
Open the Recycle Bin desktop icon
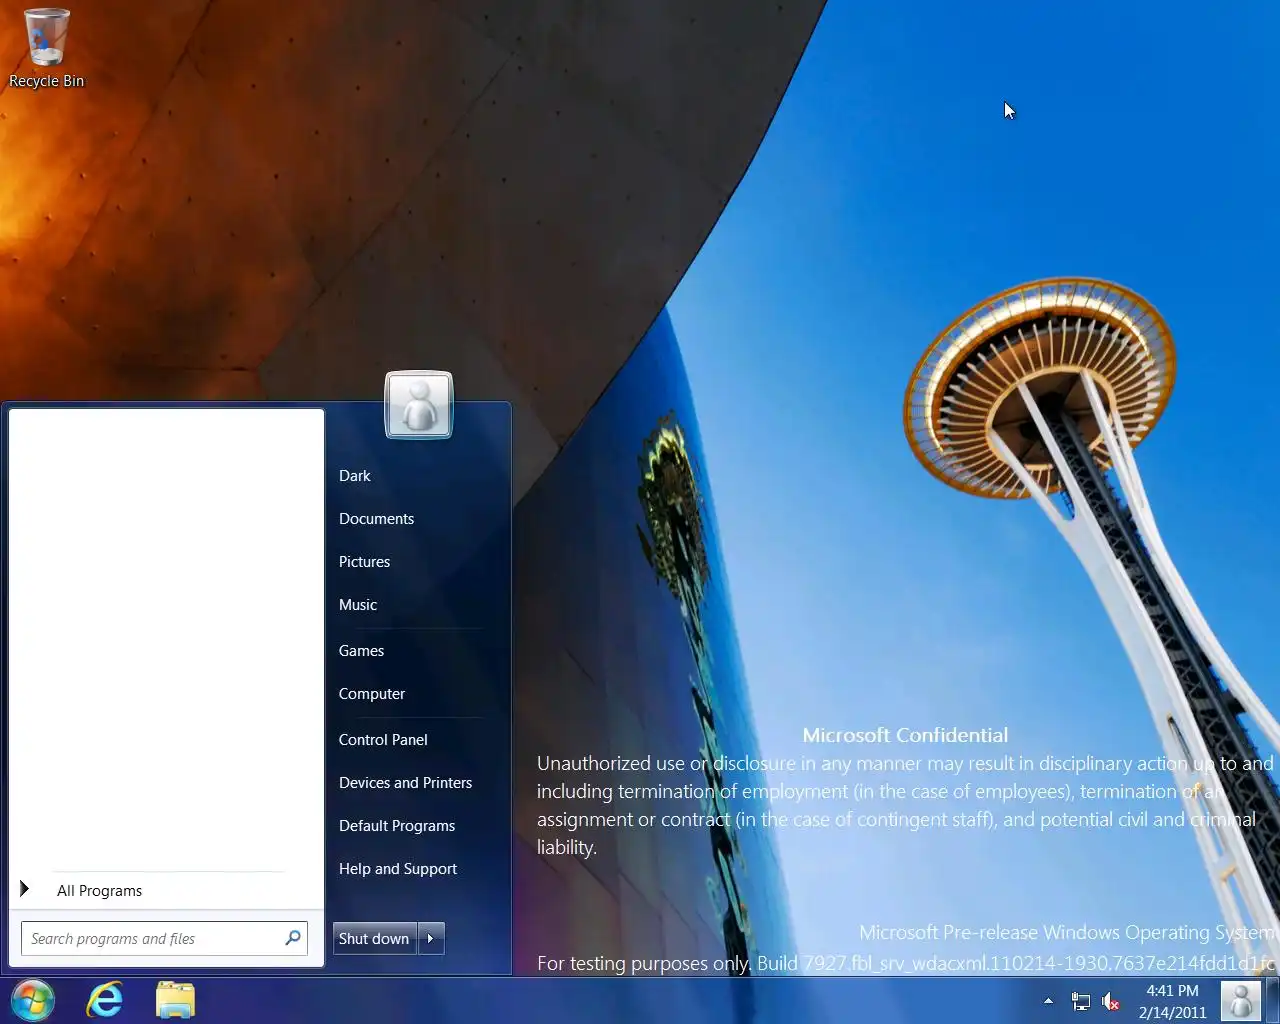click(46, 49)
